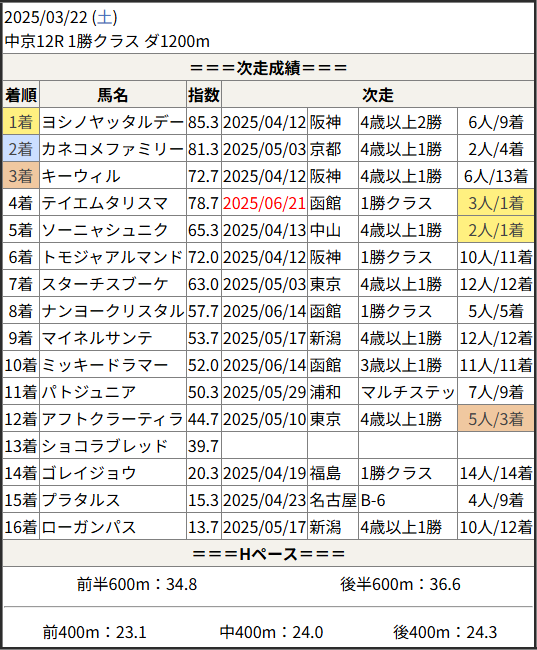Click the date 2025/03/22 (土)
537x650 pixels.
[61, 17]
